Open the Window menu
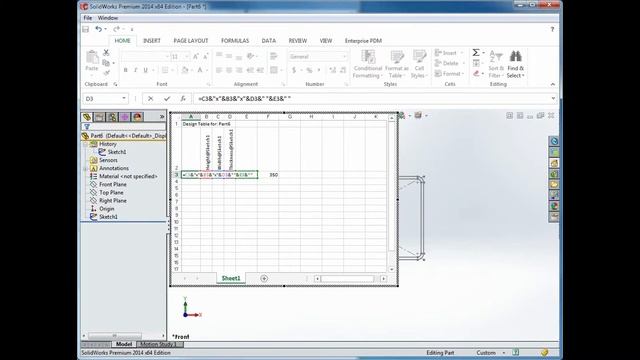Image resolution: width=640 pixels, height=360 pixels. (108, 18)
